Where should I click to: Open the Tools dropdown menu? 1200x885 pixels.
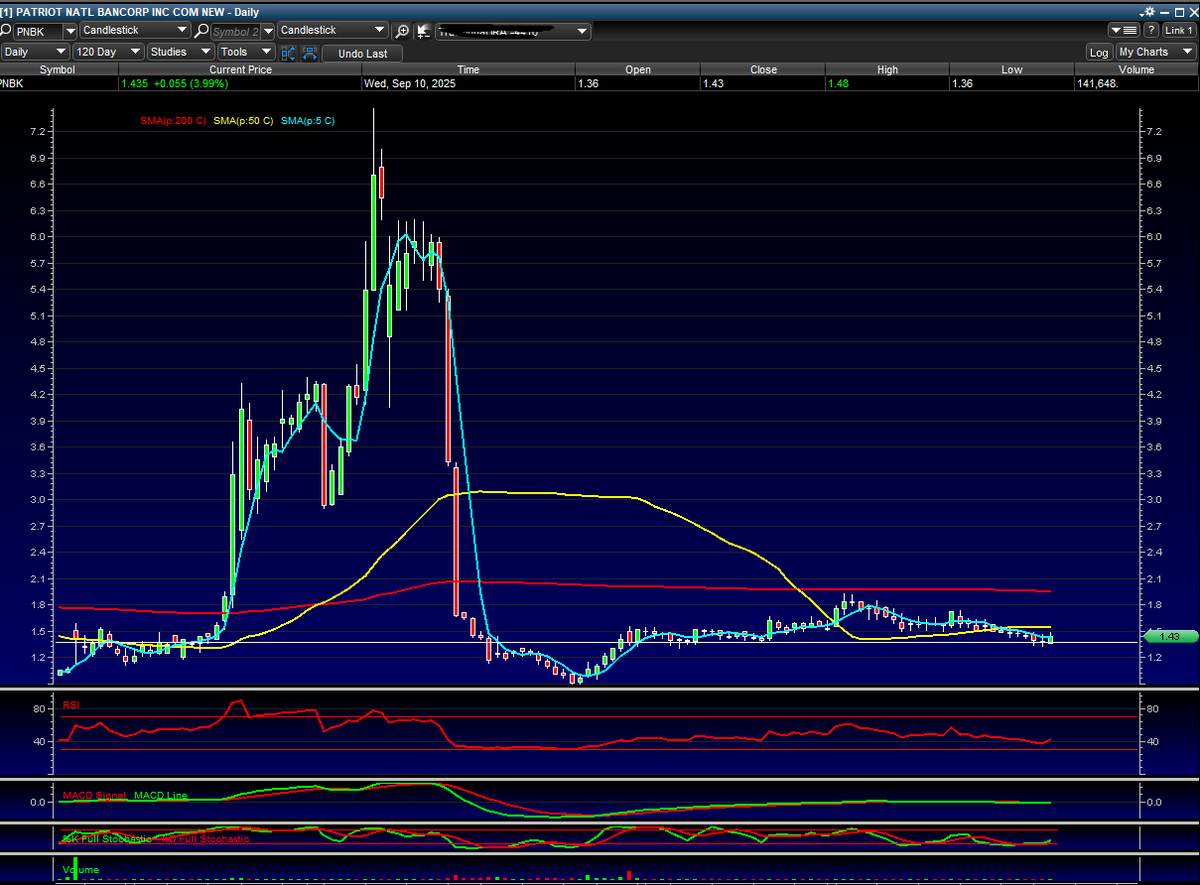pyautogui.click(x=245, y=52)
